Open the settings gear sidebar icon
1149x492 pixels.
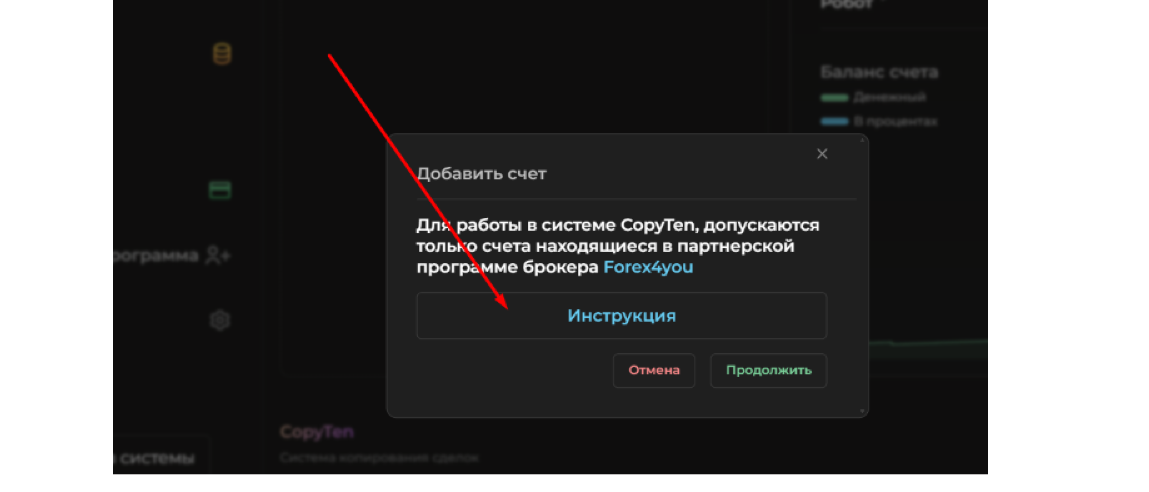(220, 320)
